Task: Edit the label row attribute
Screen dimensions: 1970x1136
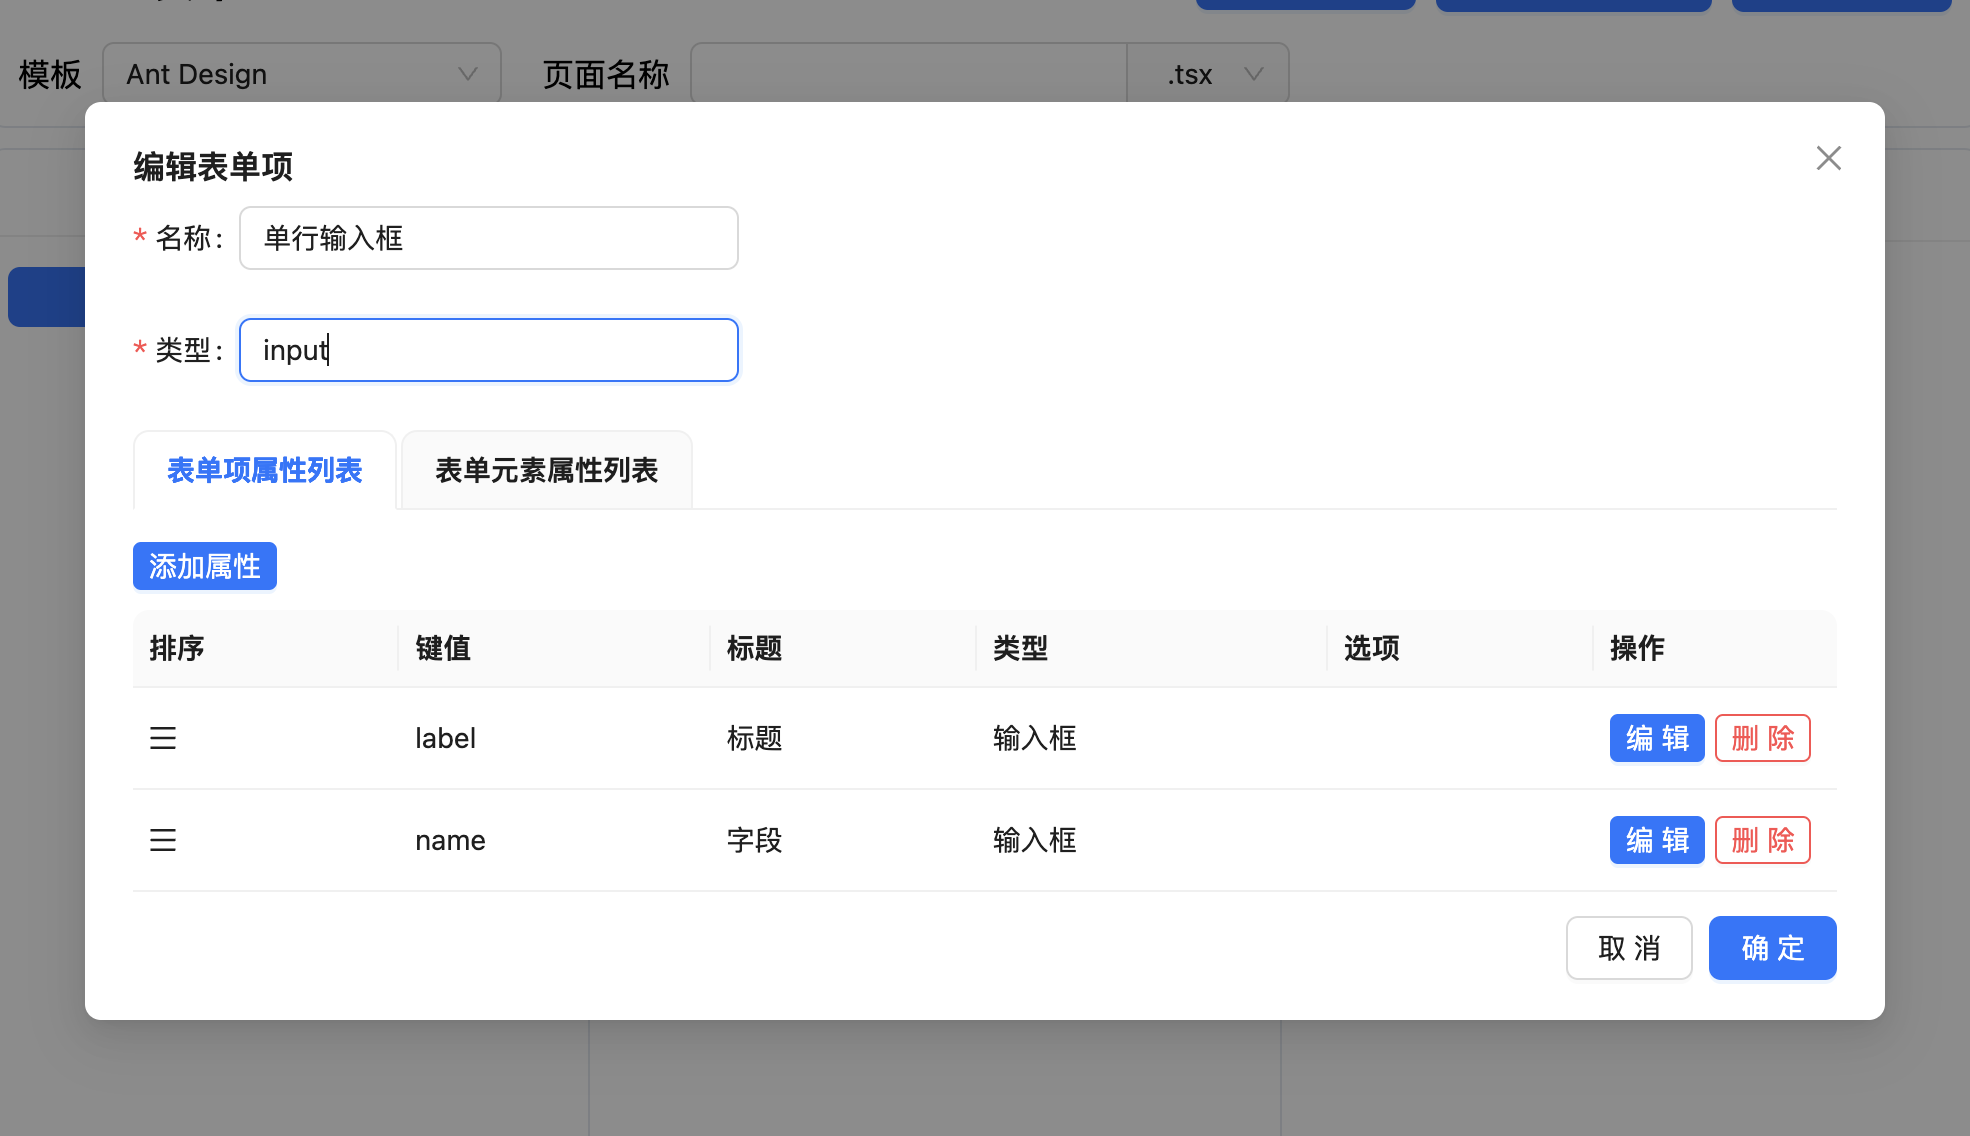Action: tap(1656, 738)
